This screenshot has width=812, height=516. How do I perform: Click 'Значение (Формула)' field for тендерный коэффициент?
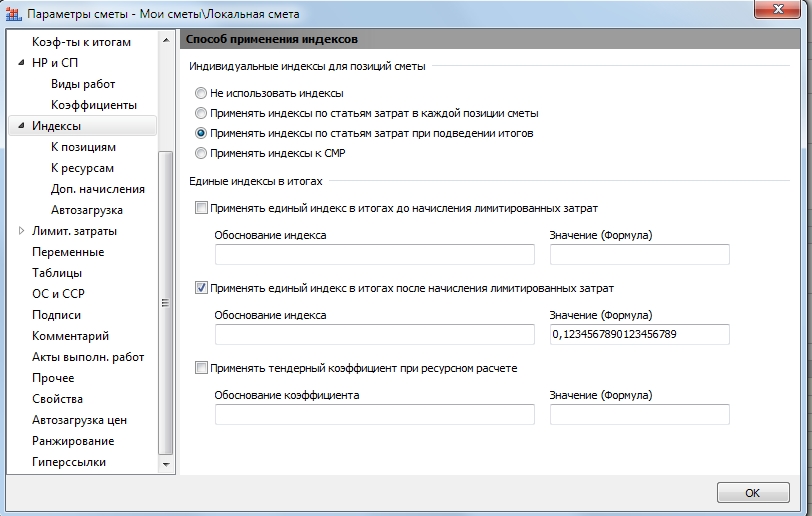tap(640, 414)
